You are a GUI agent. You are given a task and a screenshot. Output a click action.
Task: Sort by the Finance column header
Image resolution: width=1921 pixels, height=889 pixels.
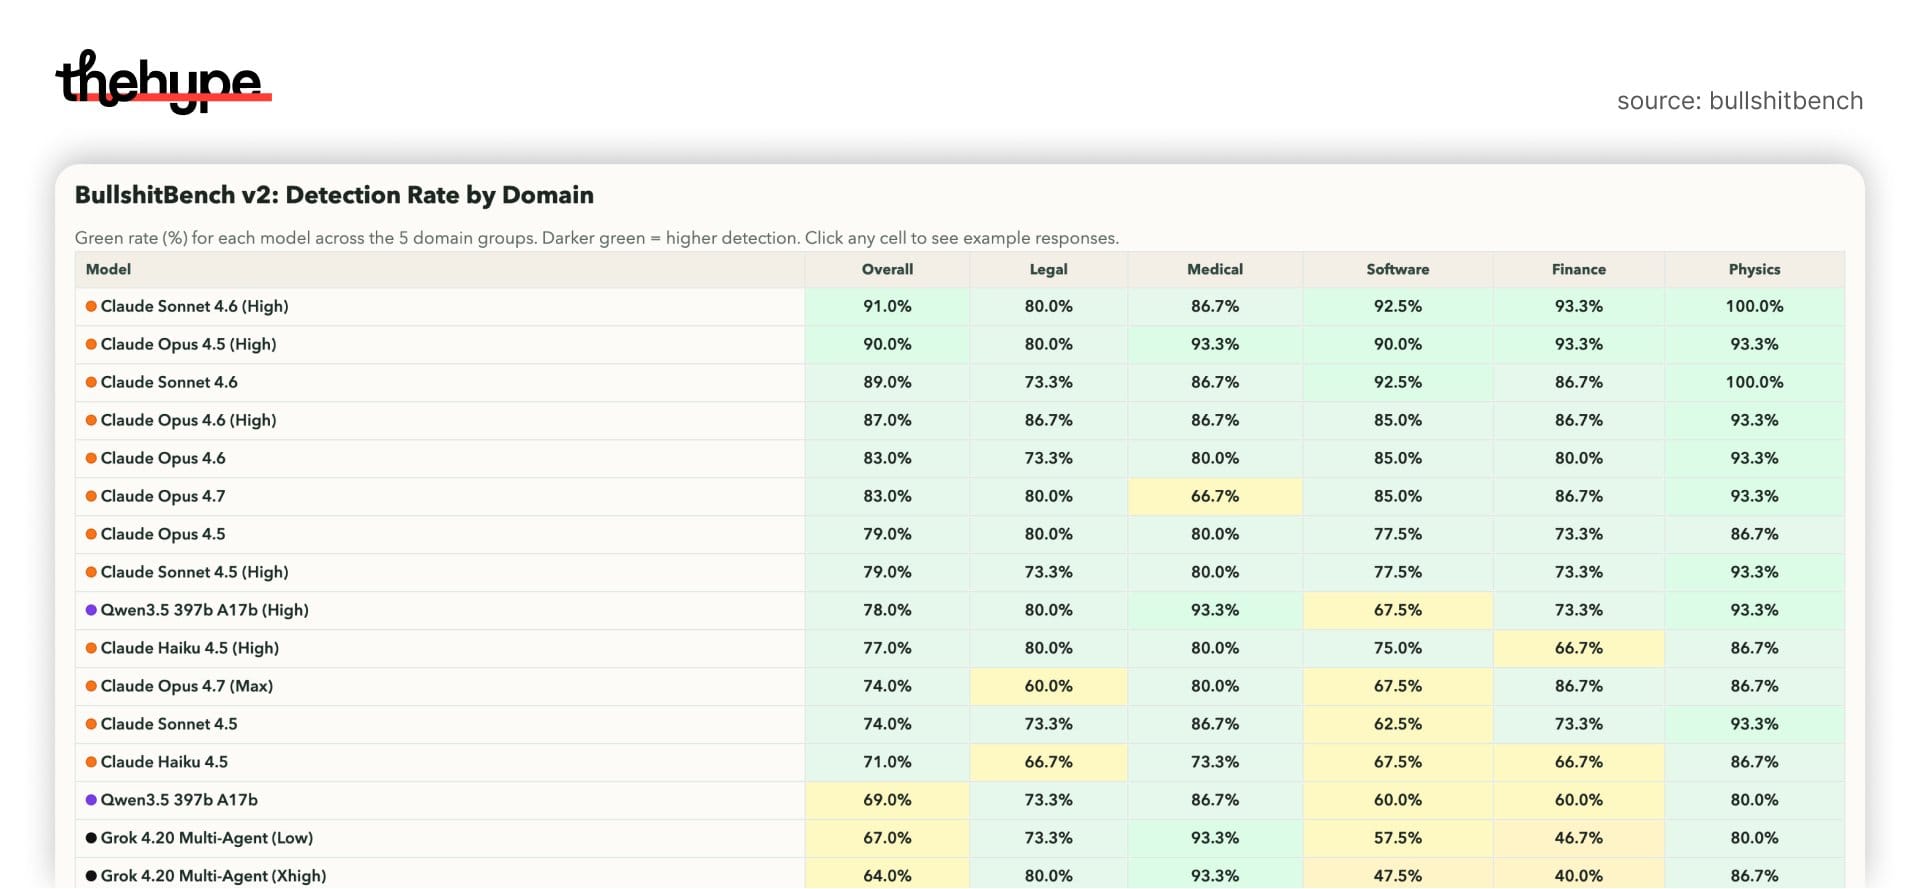pyautogui.click(x=1578, y=270)
